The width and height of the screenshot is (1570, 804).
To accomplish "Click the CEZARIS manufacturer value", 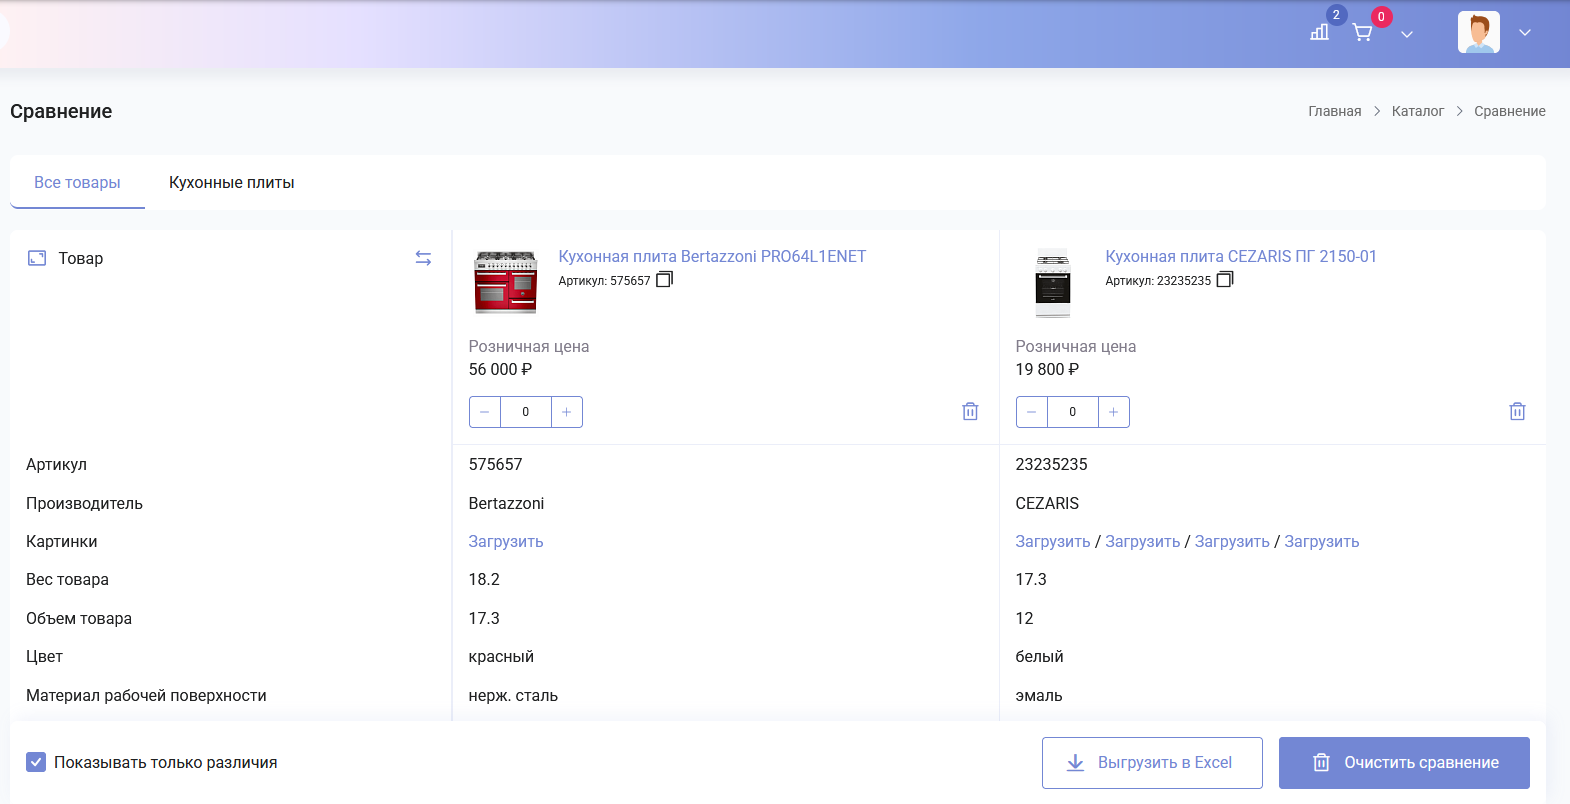I will 1047,503.
